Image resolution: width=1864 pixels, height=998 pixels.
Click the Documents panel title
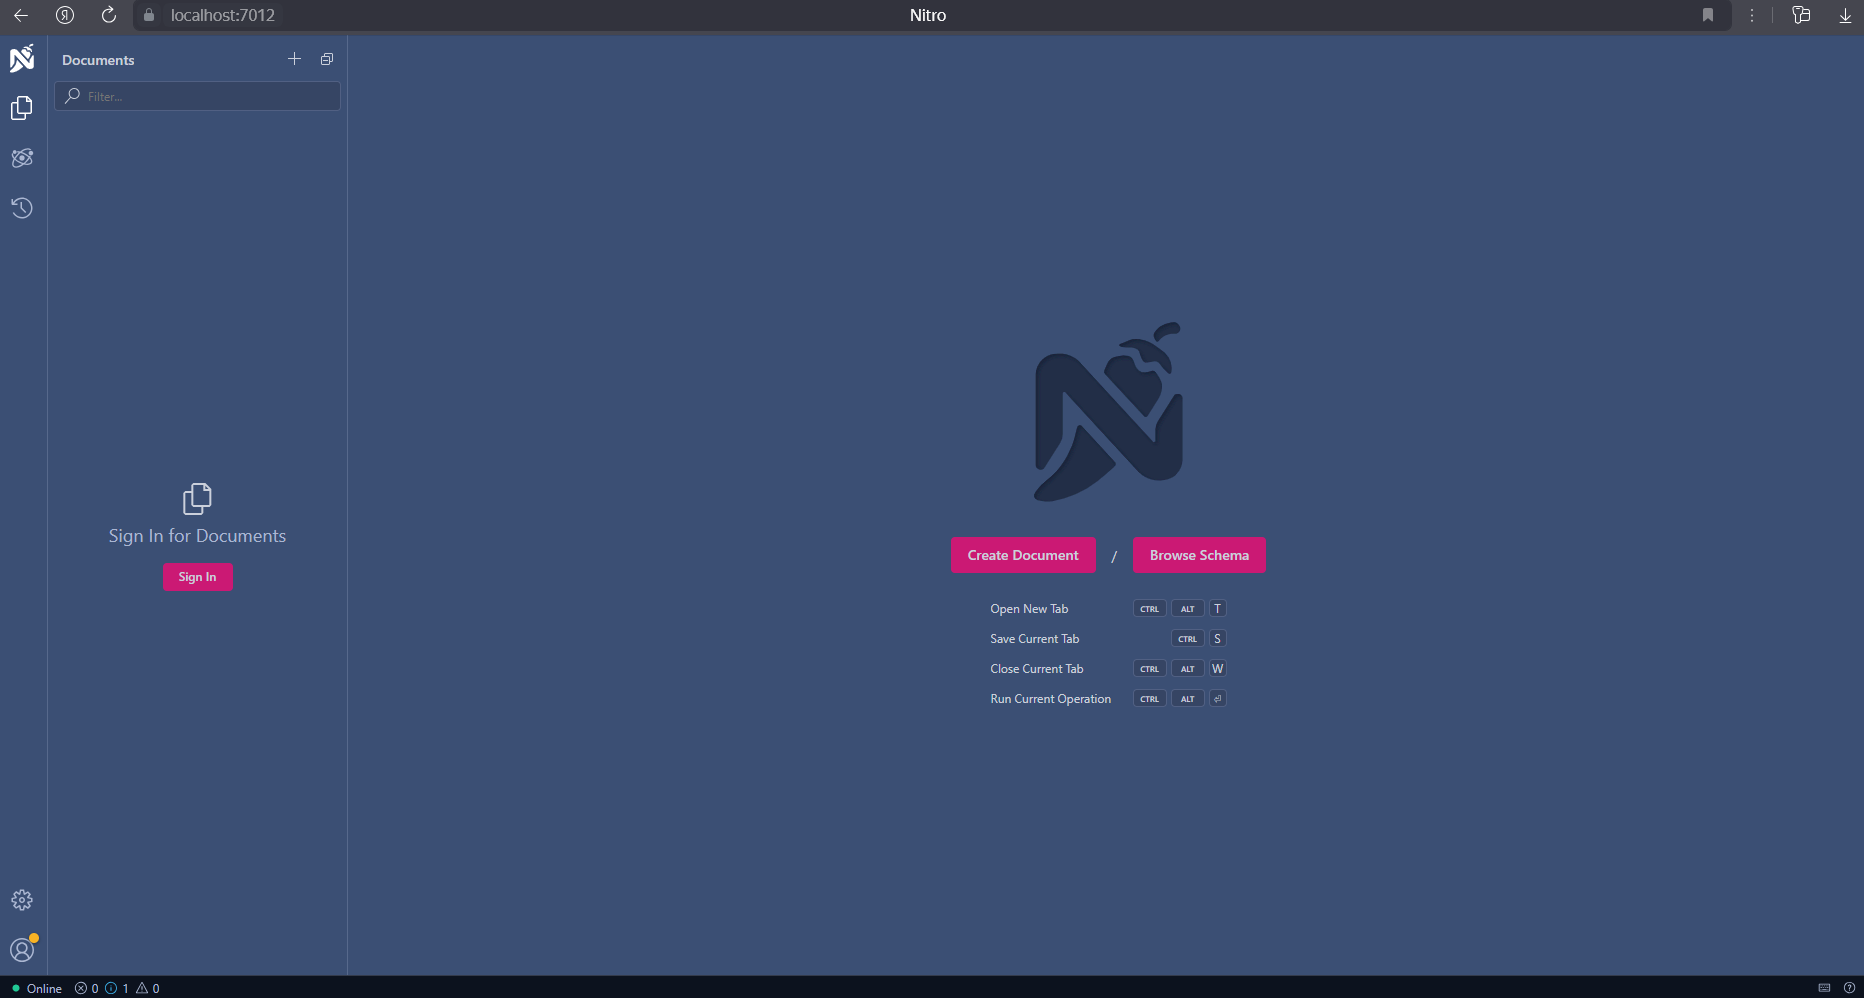(x=98, y=60)
